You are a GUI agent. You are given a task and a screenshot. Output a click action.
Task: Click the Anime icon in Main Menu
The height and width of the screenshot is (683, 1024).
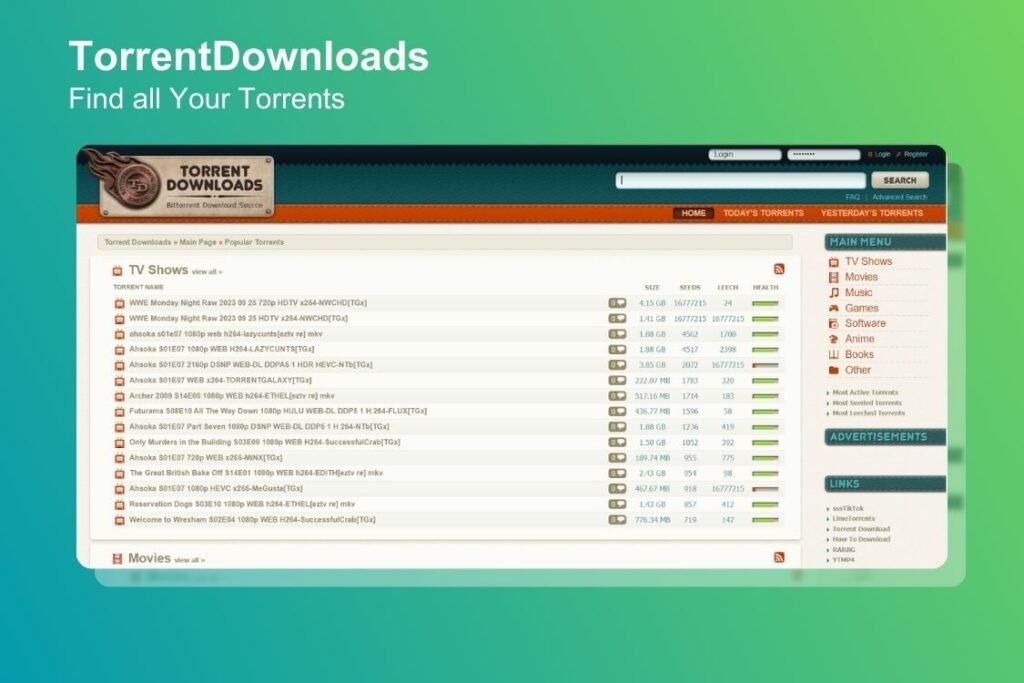(x=833, y=339)
